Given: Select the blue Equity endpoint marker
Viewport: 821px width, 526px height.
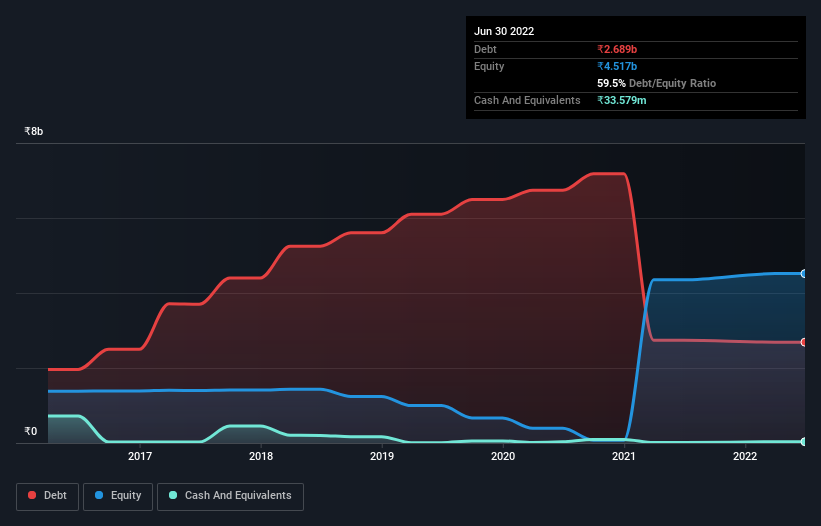Looking at the screenshot, I should [804, 274].
